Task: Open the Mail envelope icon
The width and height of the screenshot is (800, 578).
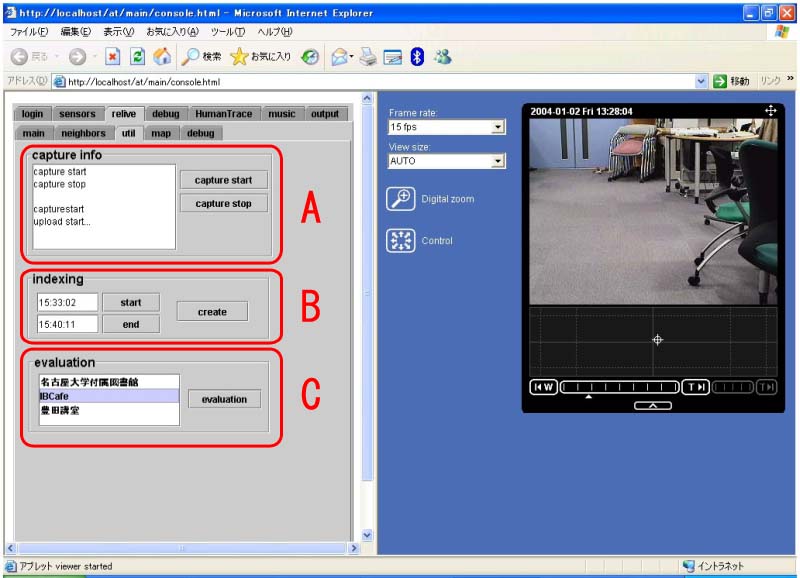Action: coord(339,57)
